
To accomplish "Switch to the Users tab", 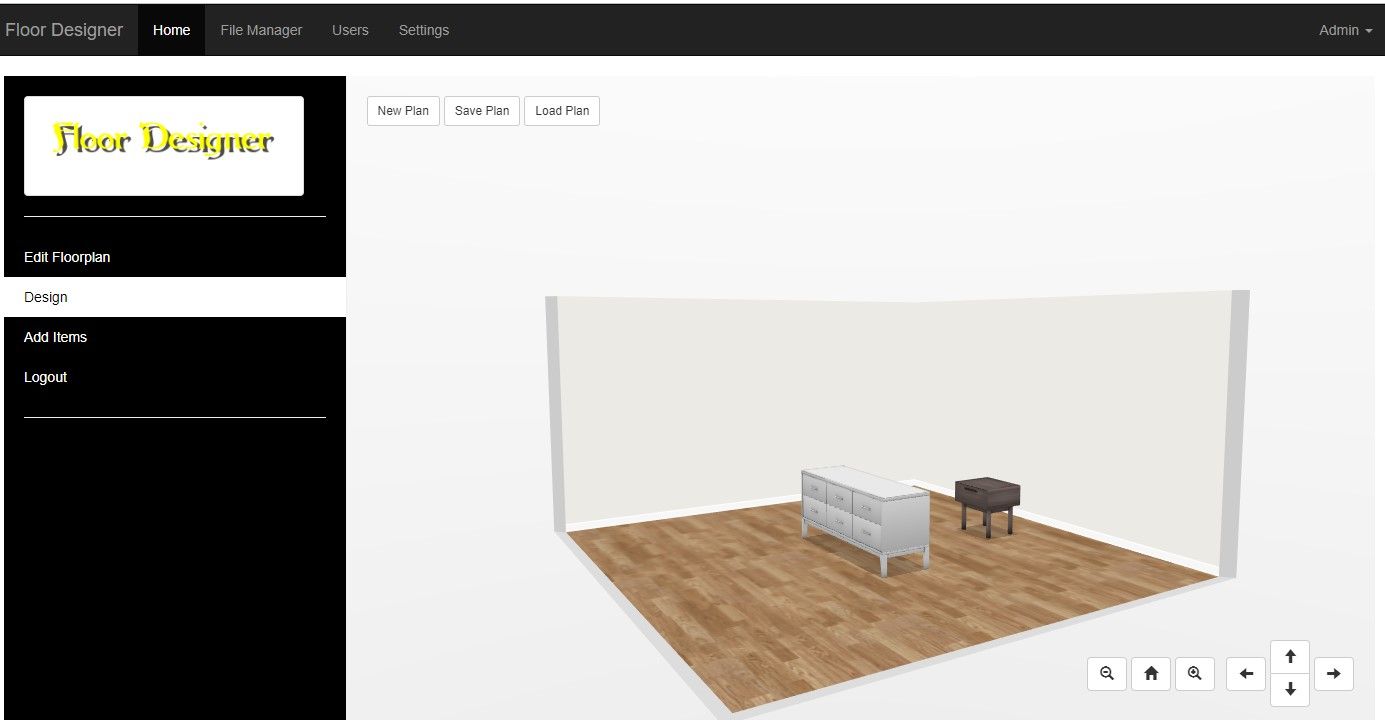I will pyautogui.click(x=350, y=30).
